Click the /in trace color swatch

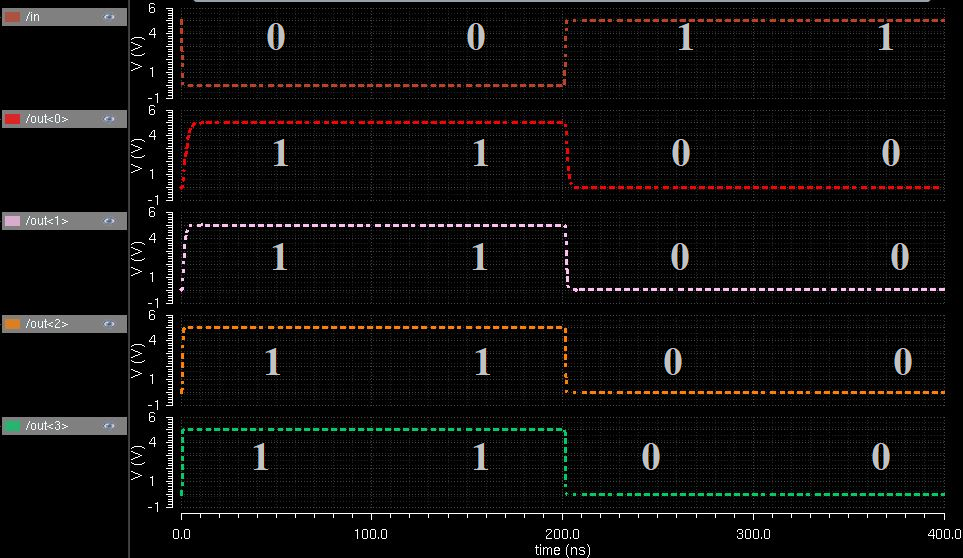tap(12, 17)
